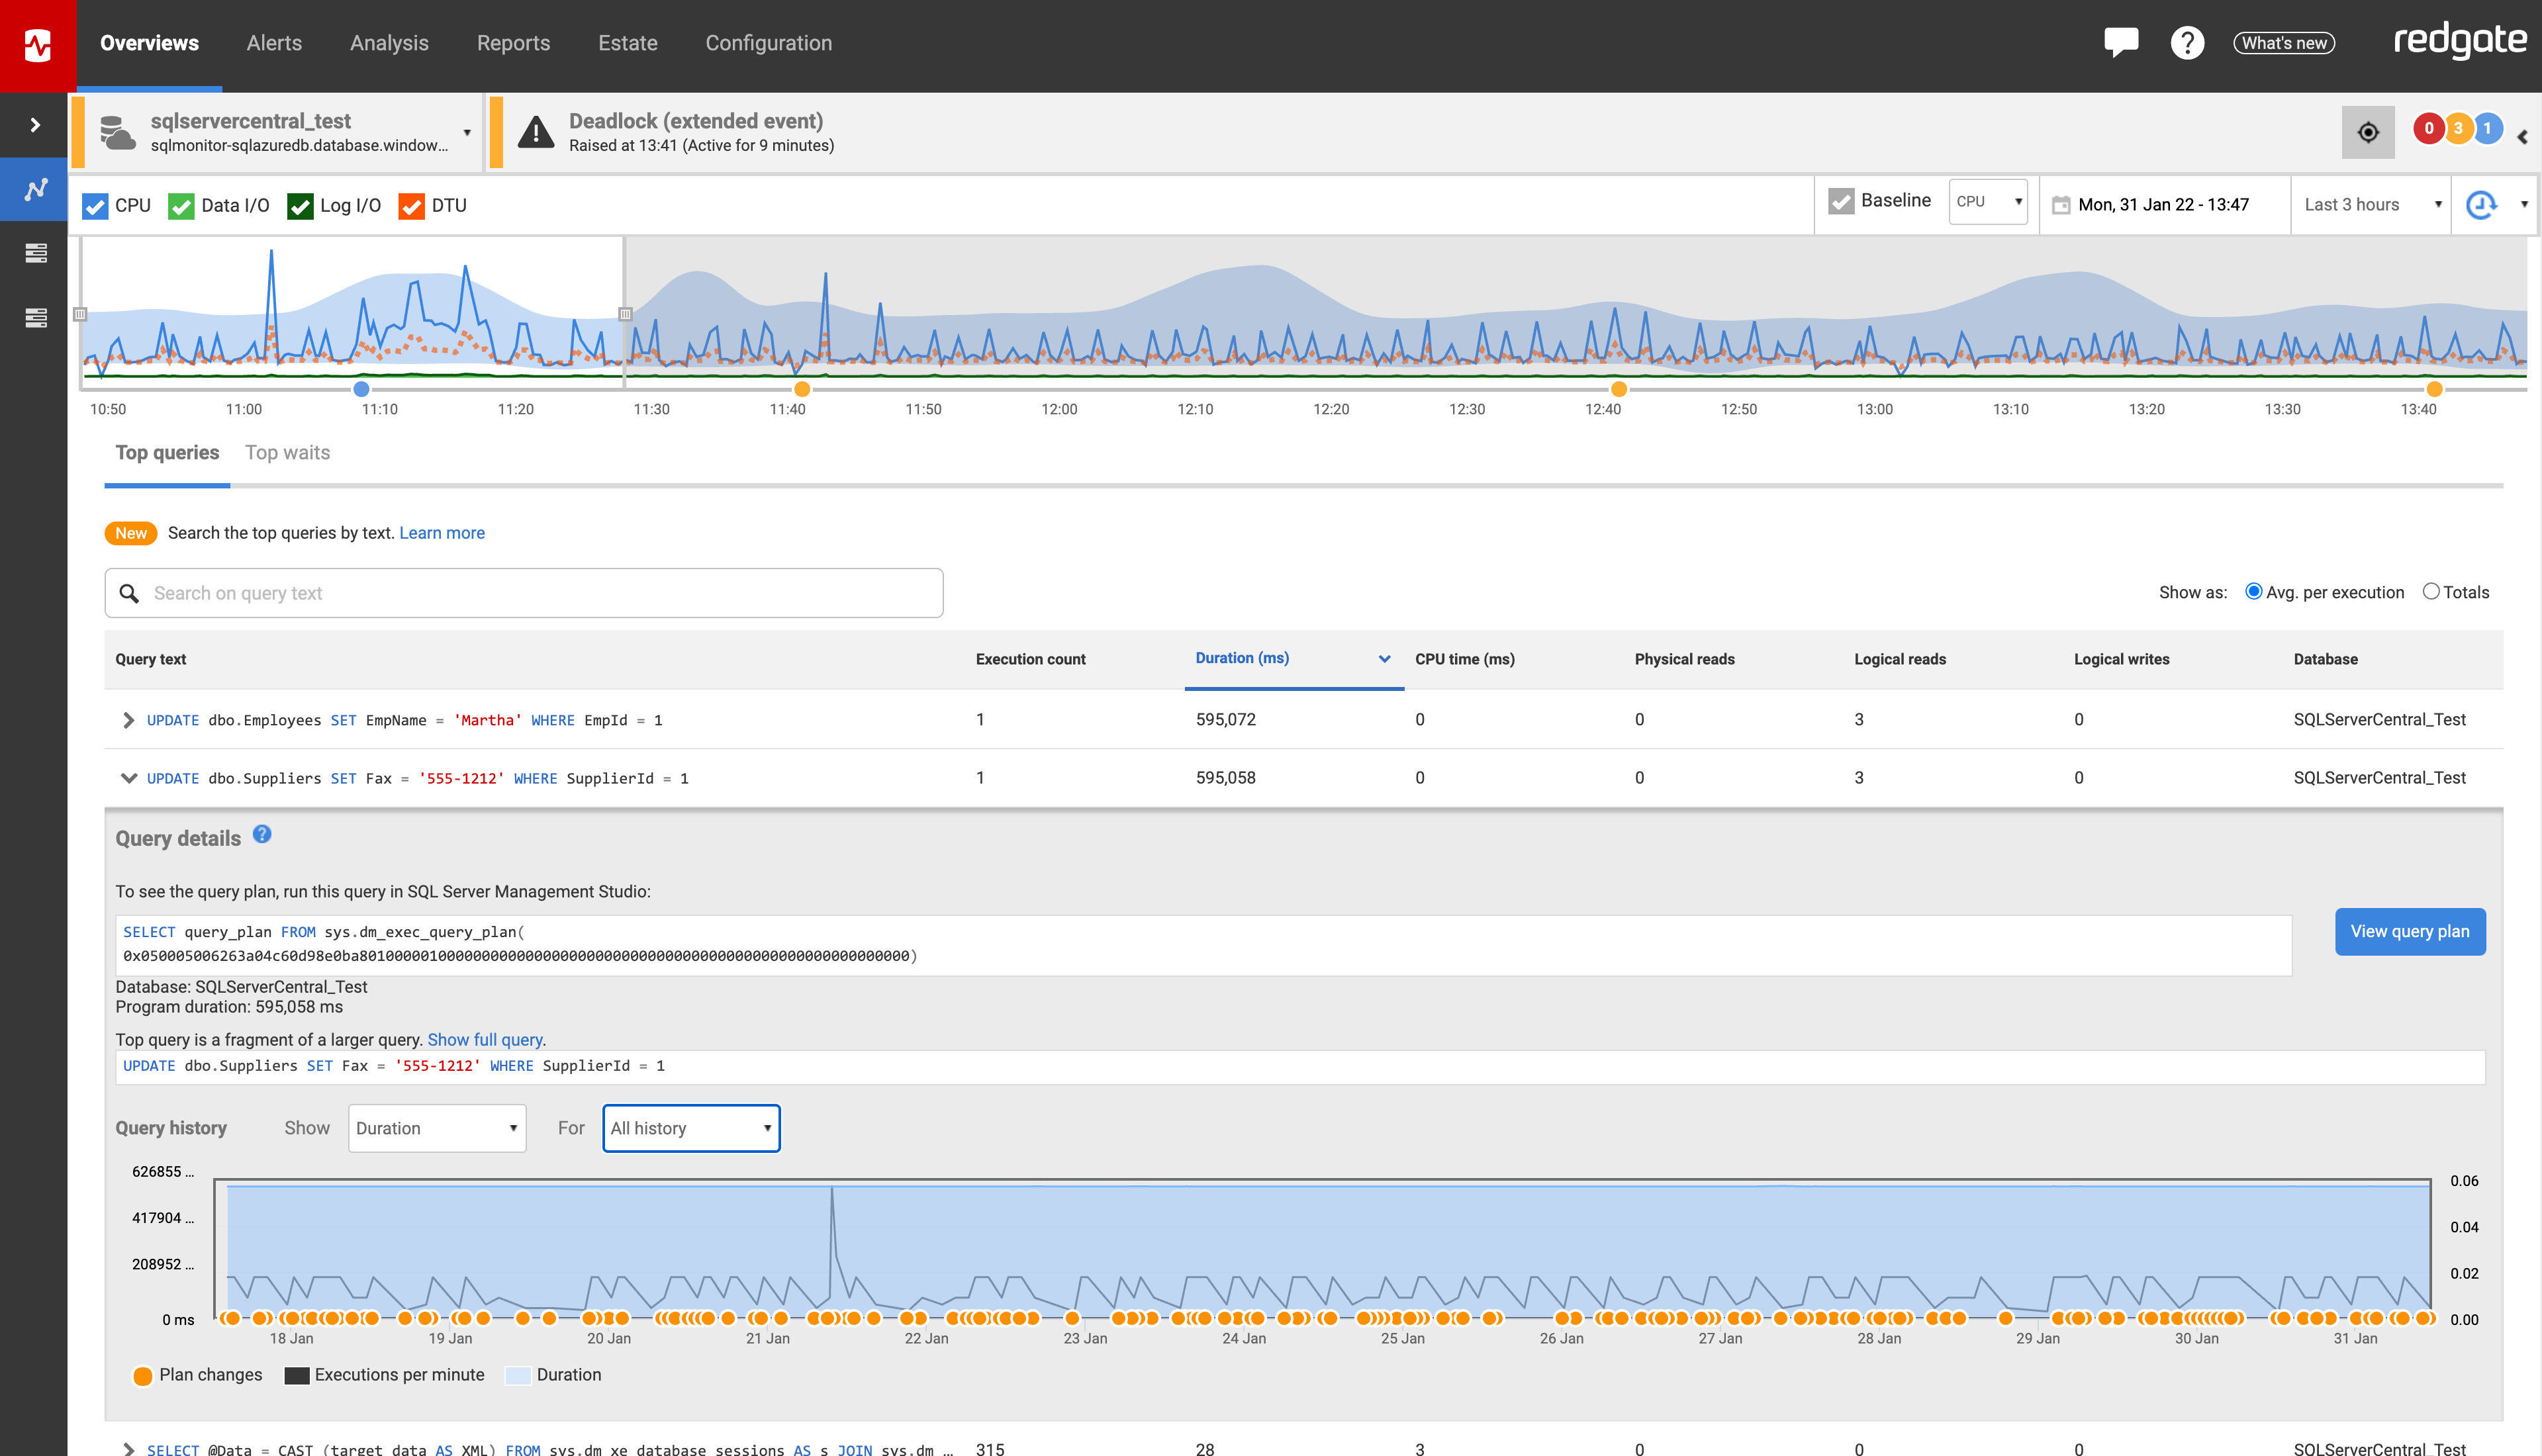Image resolution: width=2542 pixels, height=1456 pixels.
Task: Open the help question mark icon
Action: point(2187,43)
